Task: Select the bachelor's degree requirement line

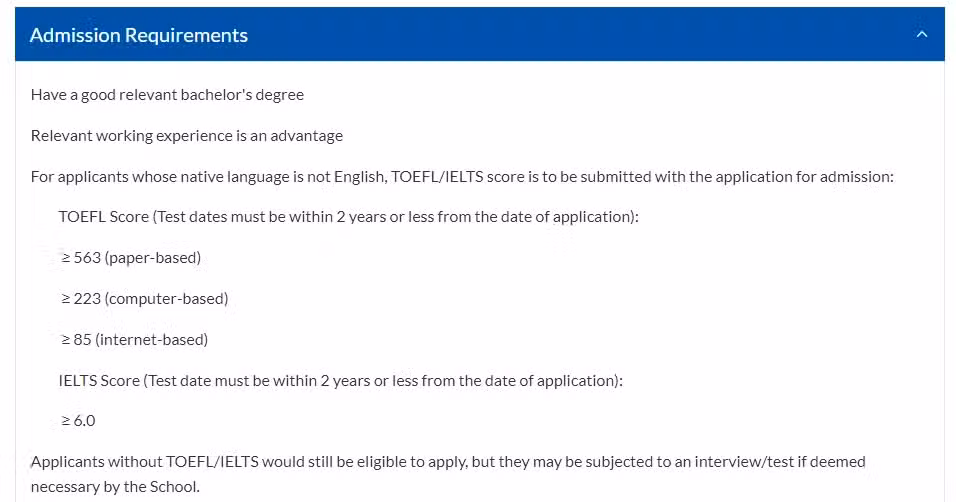Action: point(167,95)
